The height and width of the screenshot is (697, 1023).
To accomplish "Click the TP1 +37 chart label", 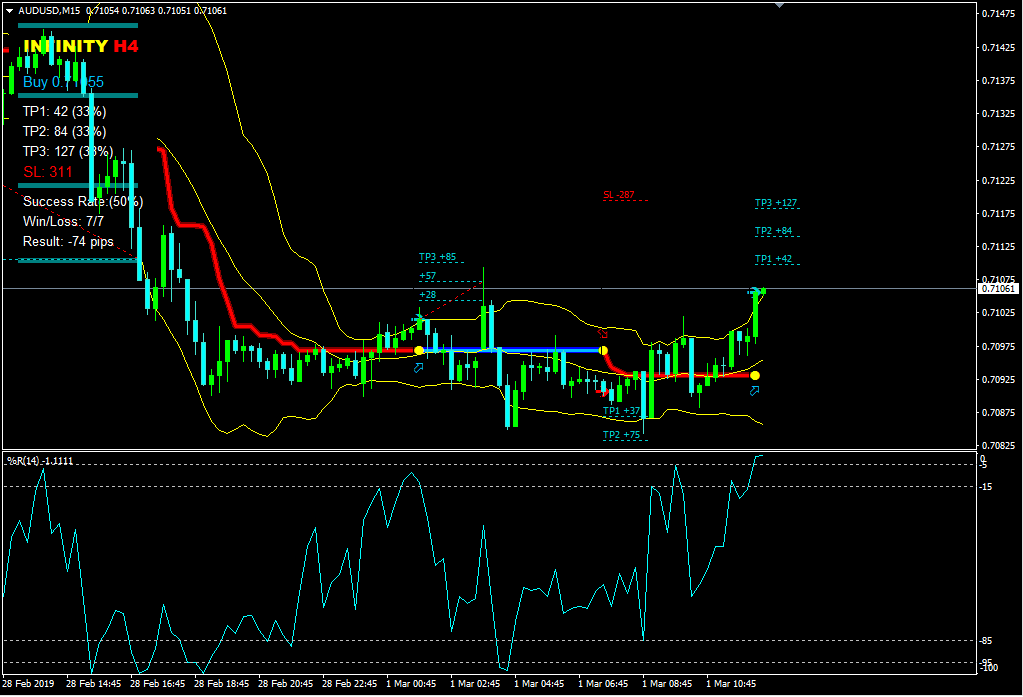I will [621, 411].
